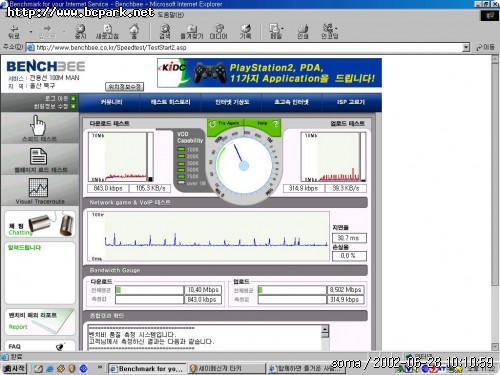This screenshot has width=500, height=375.
Task: Open the Favorites toolbar icon
Action: click(x=191, y=32)
